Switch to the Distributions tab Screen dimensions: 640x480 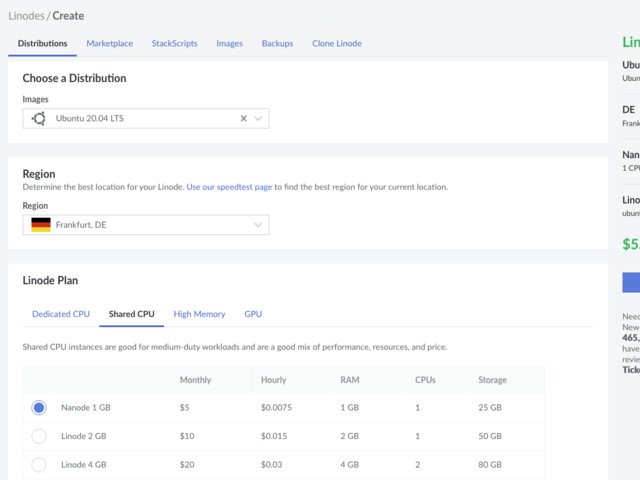point(42,43)
